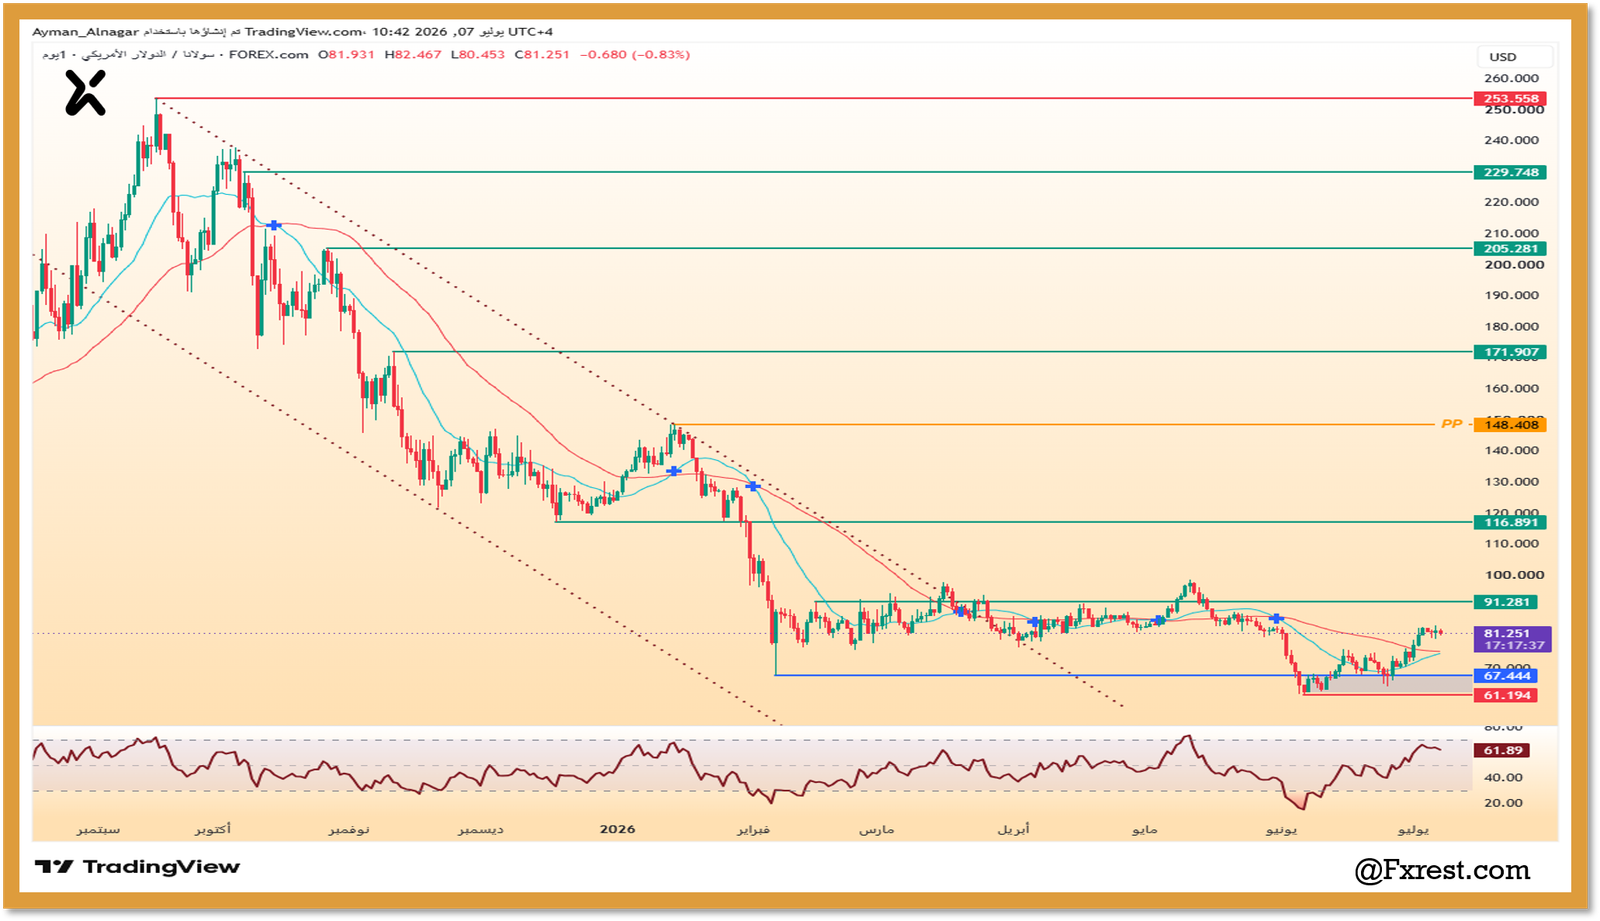
Task: Click the 205.281 green level label
Action: pyautogui.click(x=1510, y=249)
